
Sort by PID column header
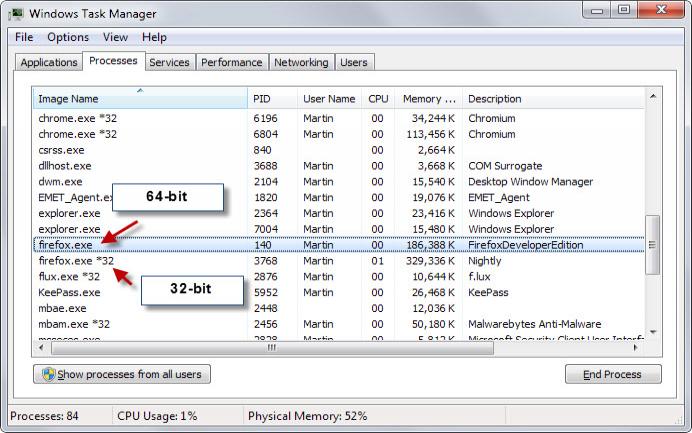[x=272, y=98]
